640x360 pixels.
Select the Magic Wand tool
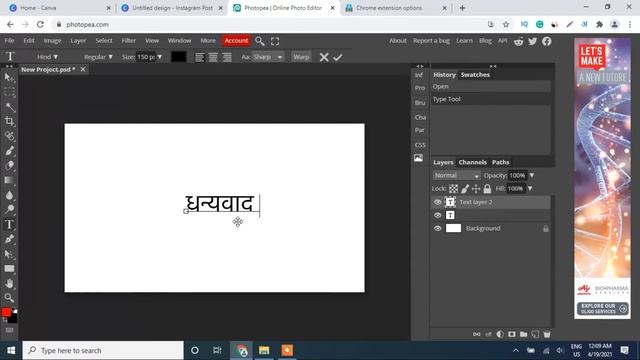coord(9,107)
